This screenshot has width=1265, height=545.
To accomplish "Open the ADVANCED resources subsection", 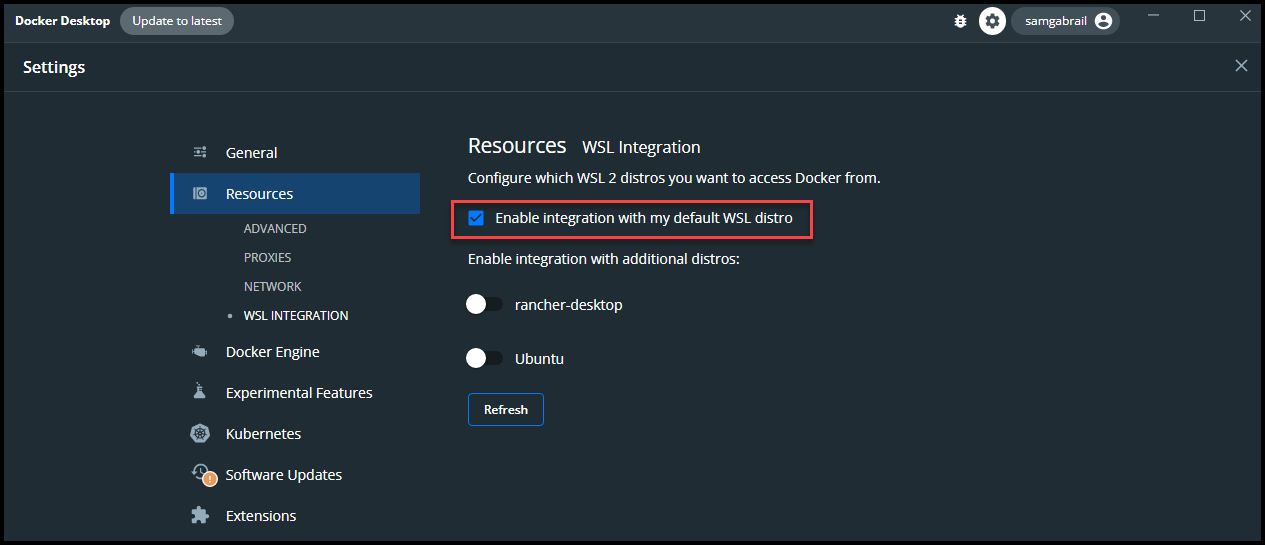I will [275, 229].
